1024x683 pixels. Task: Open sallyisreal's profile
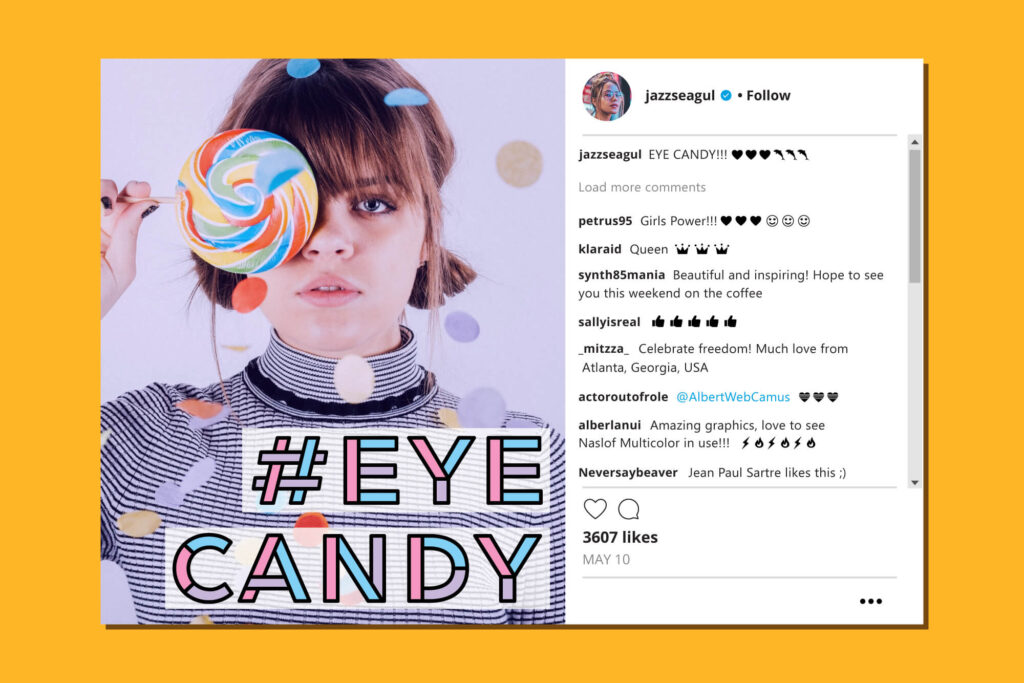pos(609,322)
